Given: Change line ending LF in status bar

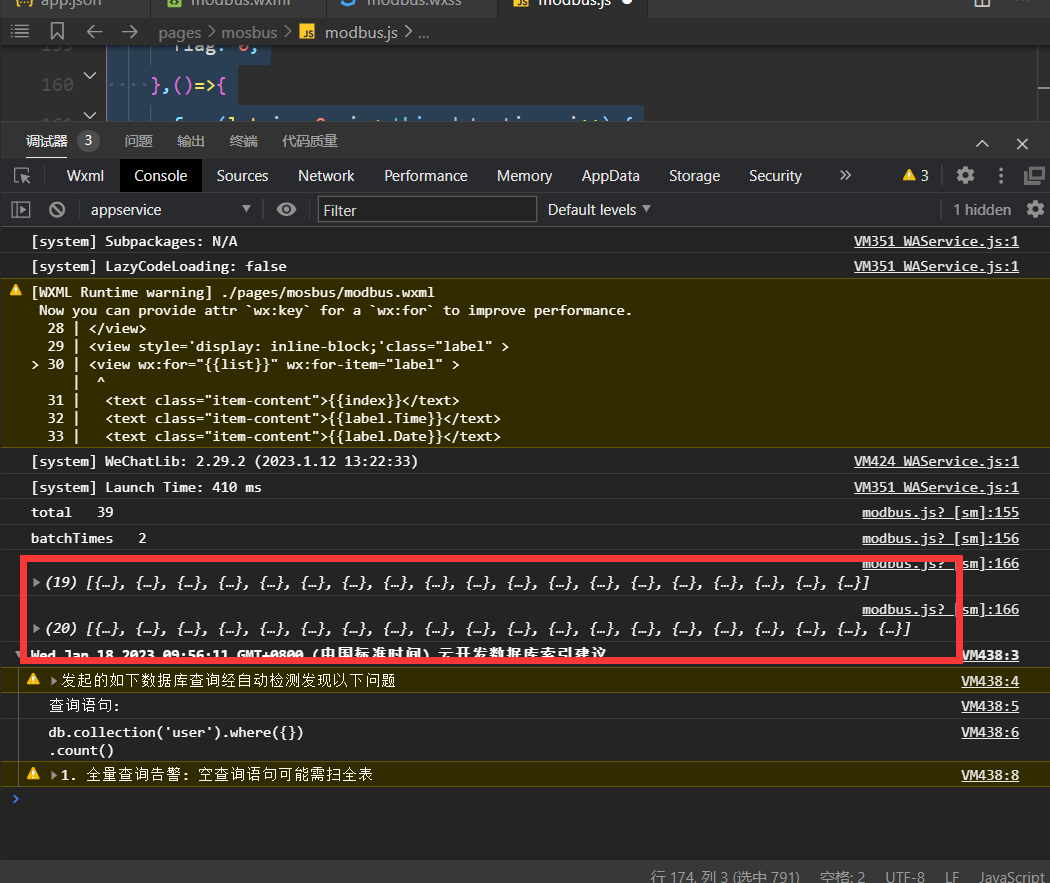Looking at the screenshot, I should point(952,876).
